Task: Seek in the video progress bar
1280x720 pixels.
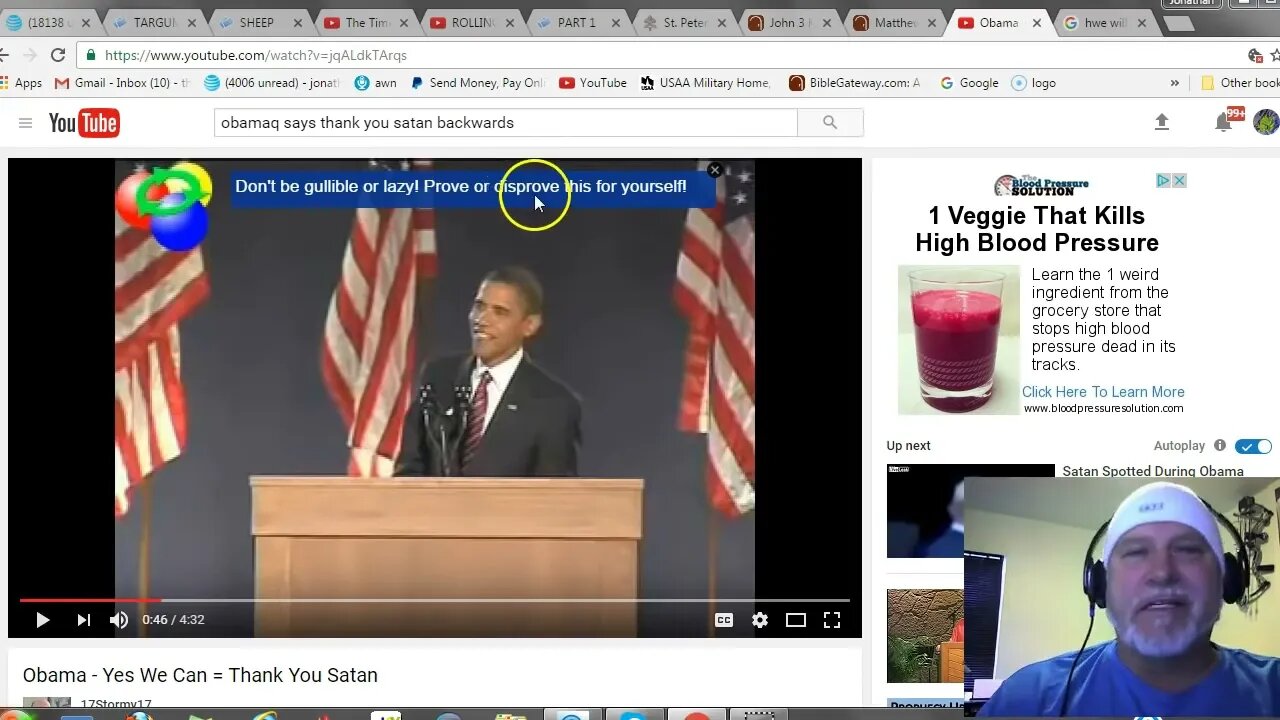Action: [435, 600]
